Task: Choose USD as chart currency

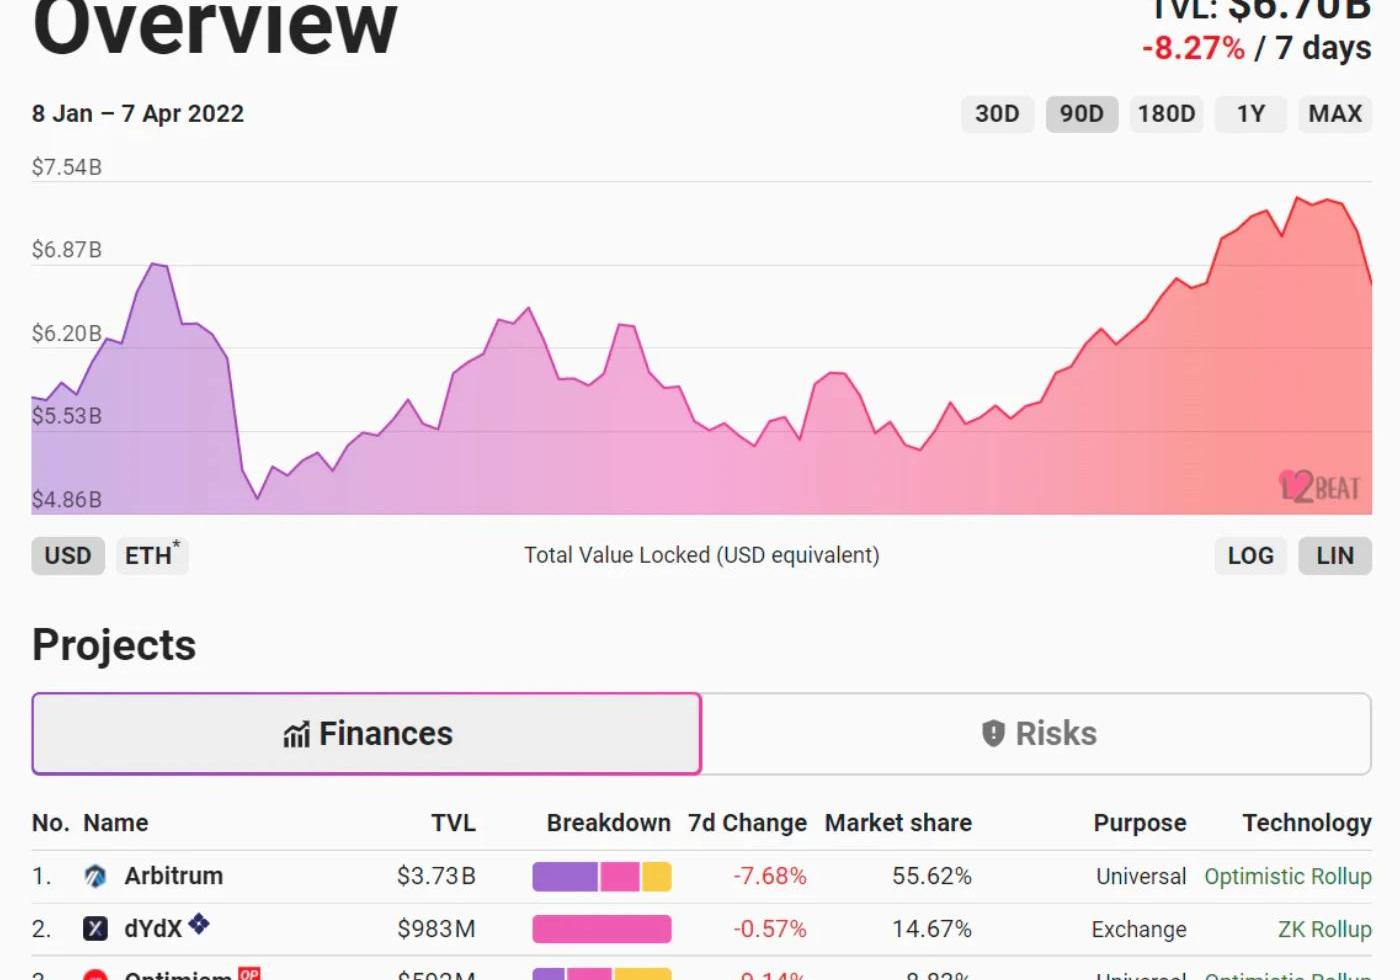Action: click(x=68, y=555)
